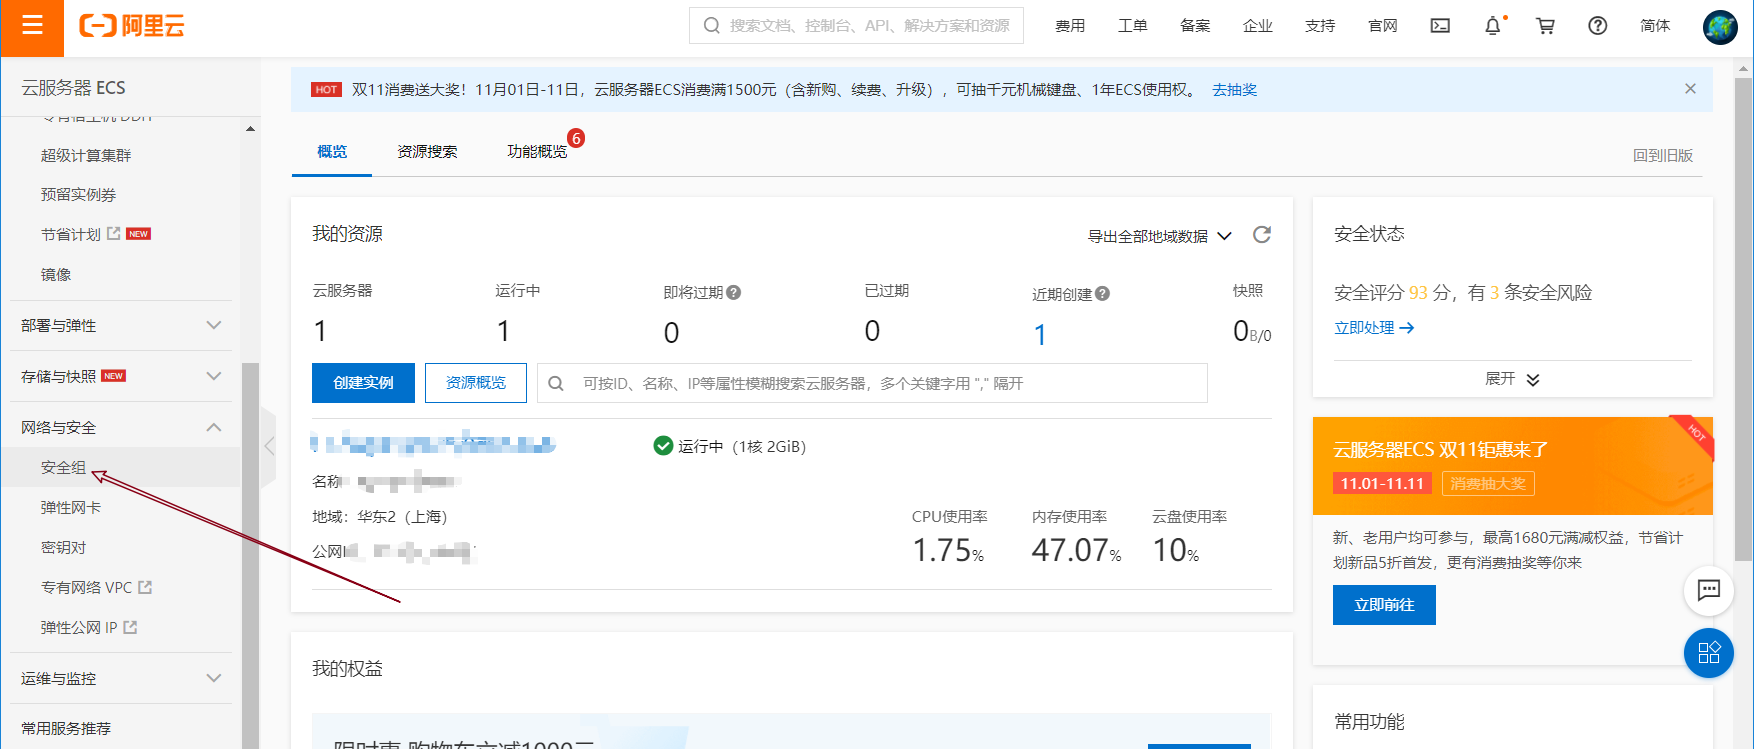Switch to the 功能概览 tab
Viewport: 1754px width, 749px height.
coord(537,152)
